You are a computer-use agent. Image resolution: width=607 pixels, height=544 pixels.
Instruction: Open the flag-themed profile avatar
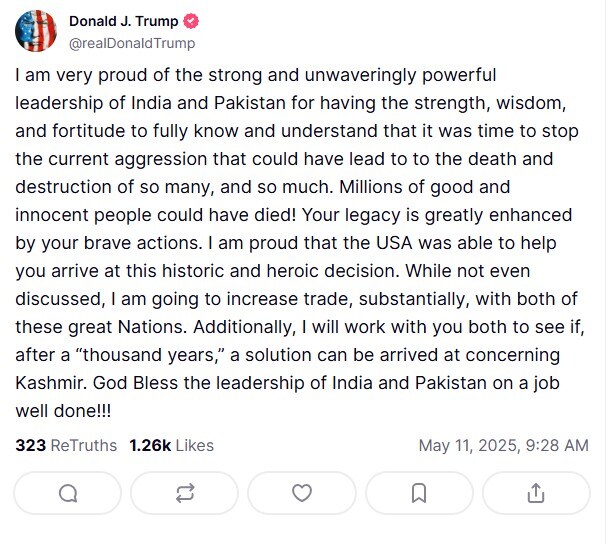tap(36, 31)
